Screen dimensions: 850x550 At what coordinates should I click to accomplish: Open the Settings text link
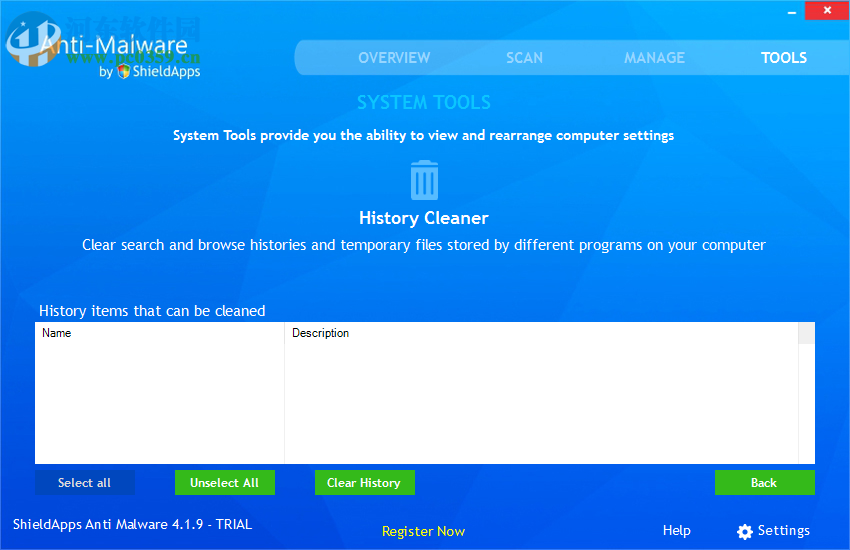pos(783,530)
